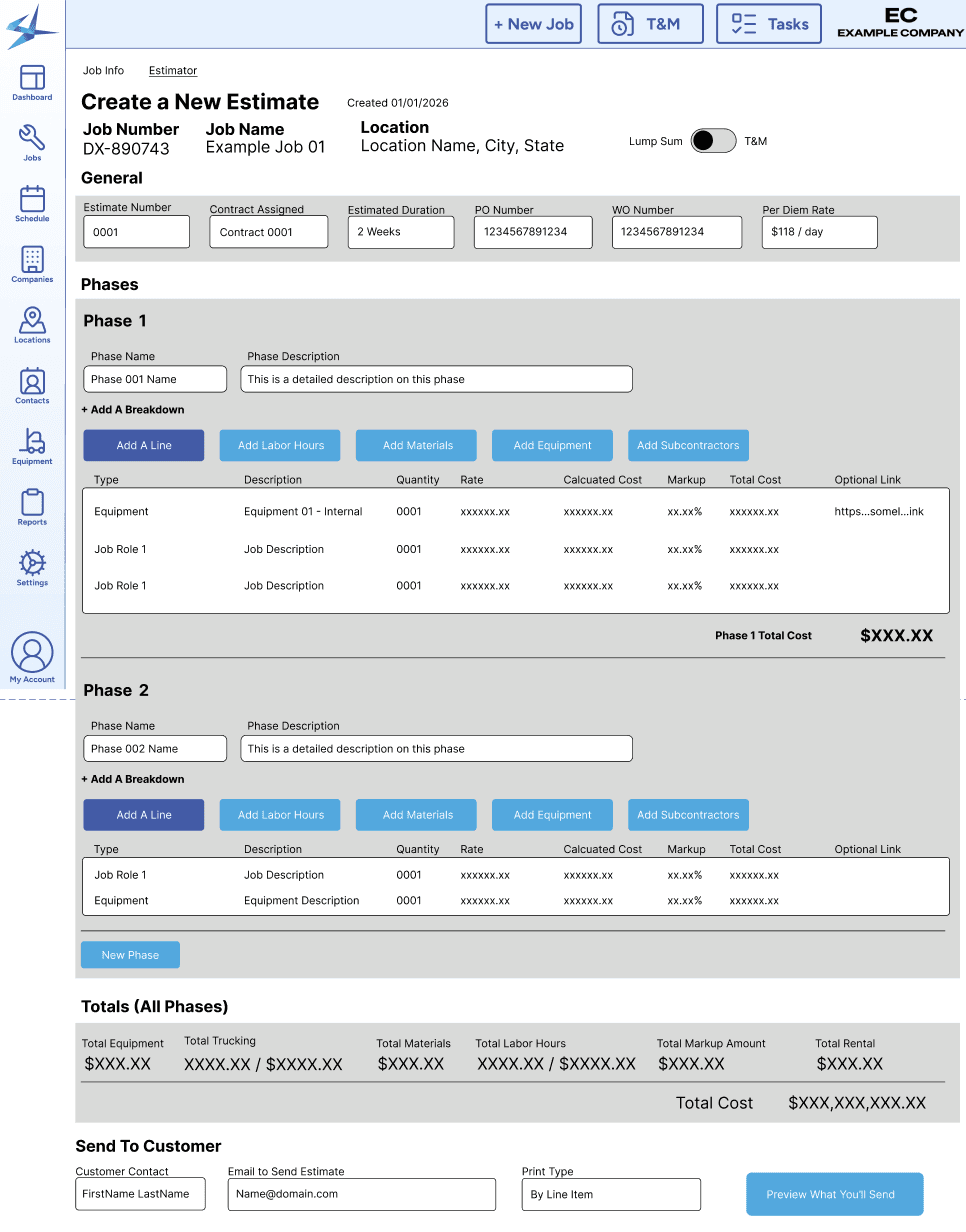Viewport: 966px width, 1232px height.
Task: Click the Estimate Number field
Action: tap(137, 232)
